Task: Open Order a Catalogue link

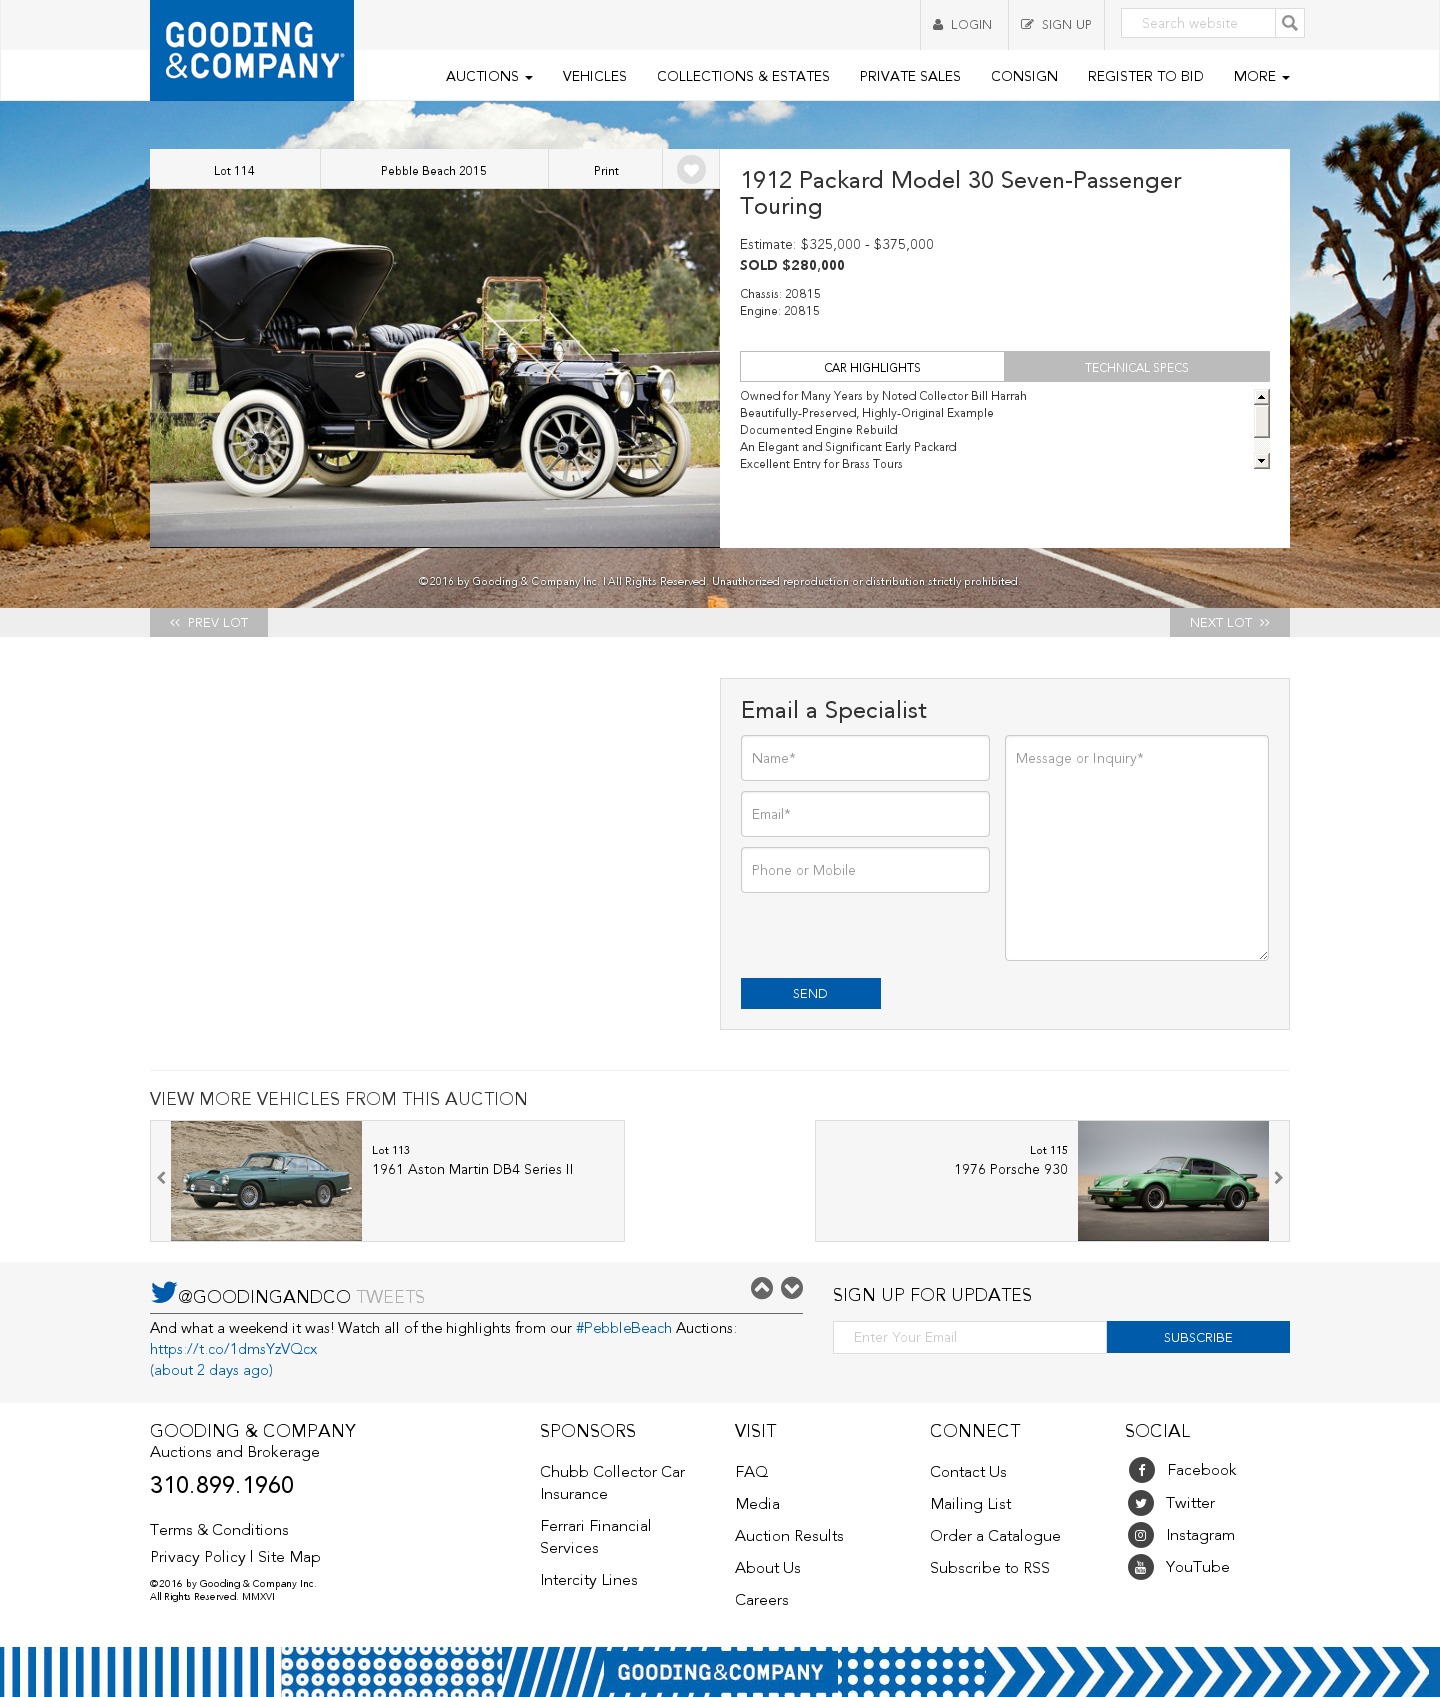Action: (x=995, y=1536)
